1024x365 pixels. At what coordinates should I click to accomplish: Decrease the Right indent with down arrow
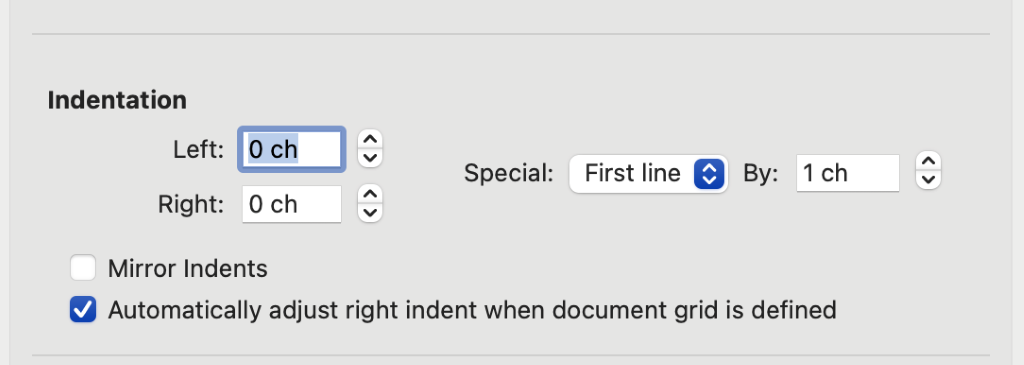point(370,214)
